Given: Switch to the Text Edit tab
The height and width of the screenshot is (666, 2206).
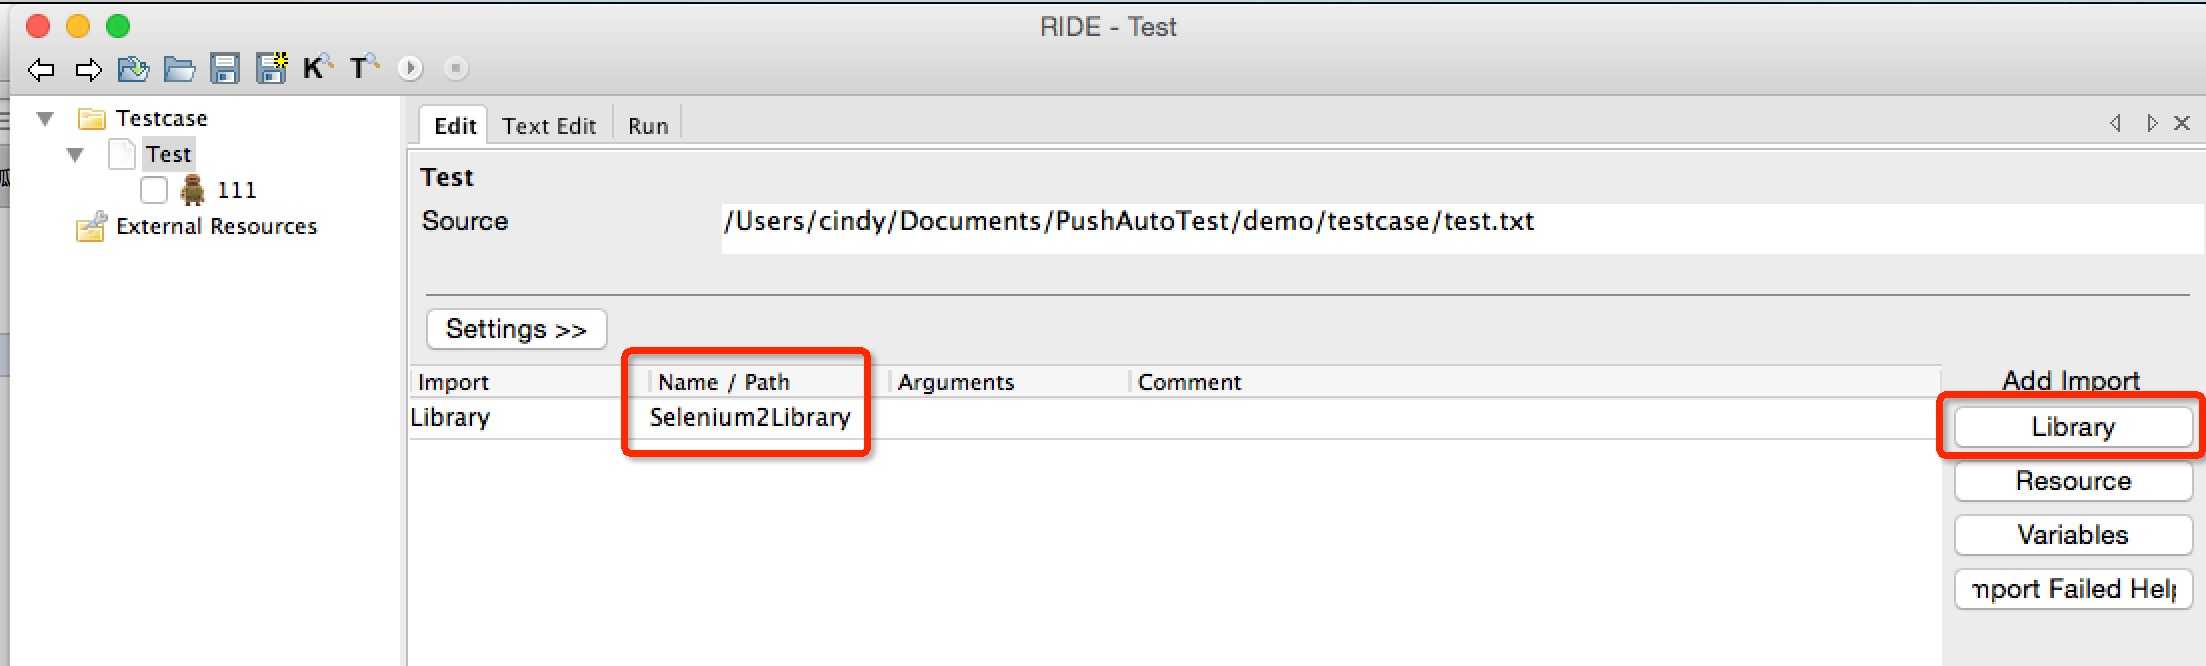Looking at the screenshot, I should pyautogui.click(x=549, y=126).
